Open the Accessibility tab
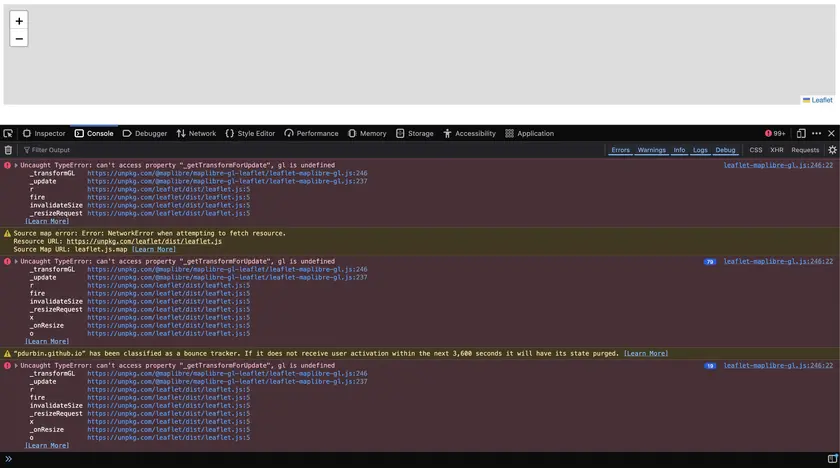The width and height of the screenshot is (840, 468). click(x=470, y=133)
